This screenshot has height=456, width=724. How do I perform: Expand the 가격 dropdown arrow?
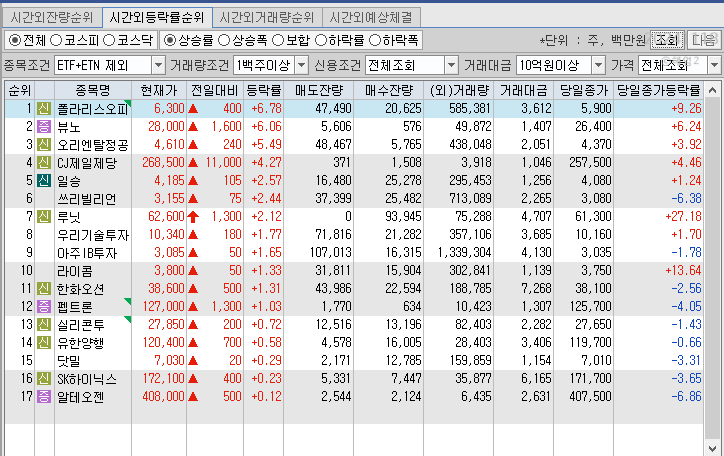click(714, 66)
